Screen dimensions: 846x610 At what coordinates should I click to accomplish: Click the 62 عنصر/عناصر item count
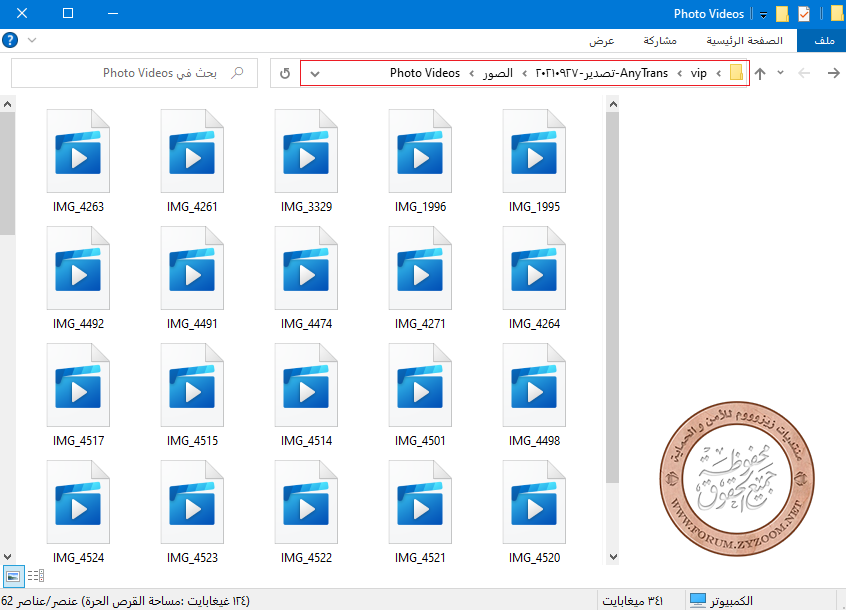pyautogui.click(x=40, y=600)
